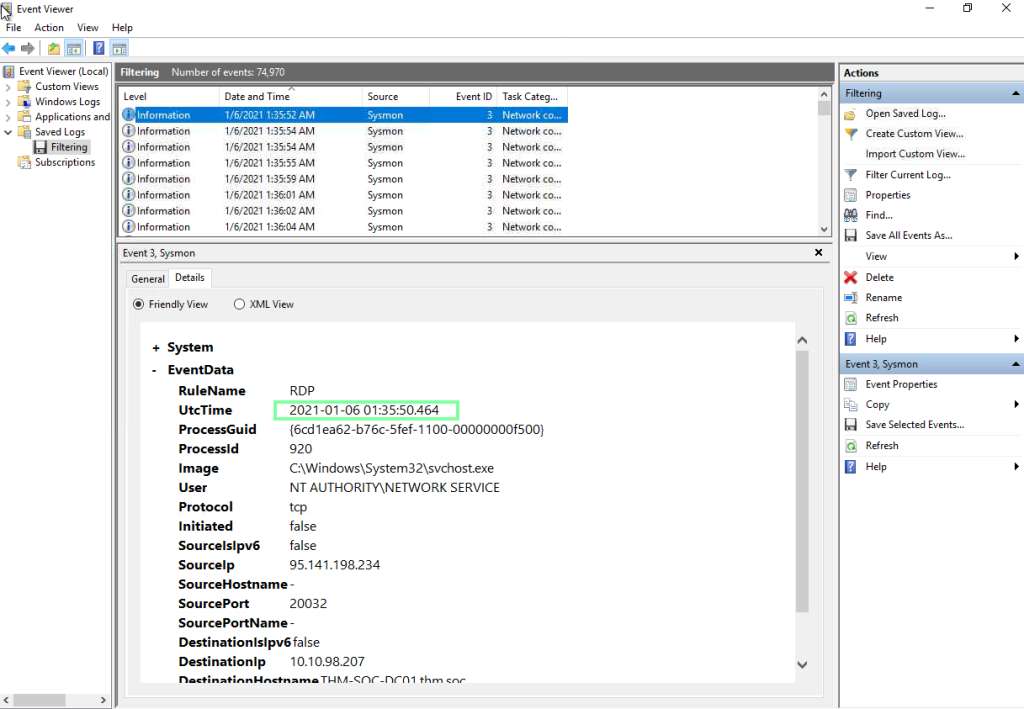The image size is (1024, 709).
Task: Click the Find binoculars icon
Action: click(850, 215)
